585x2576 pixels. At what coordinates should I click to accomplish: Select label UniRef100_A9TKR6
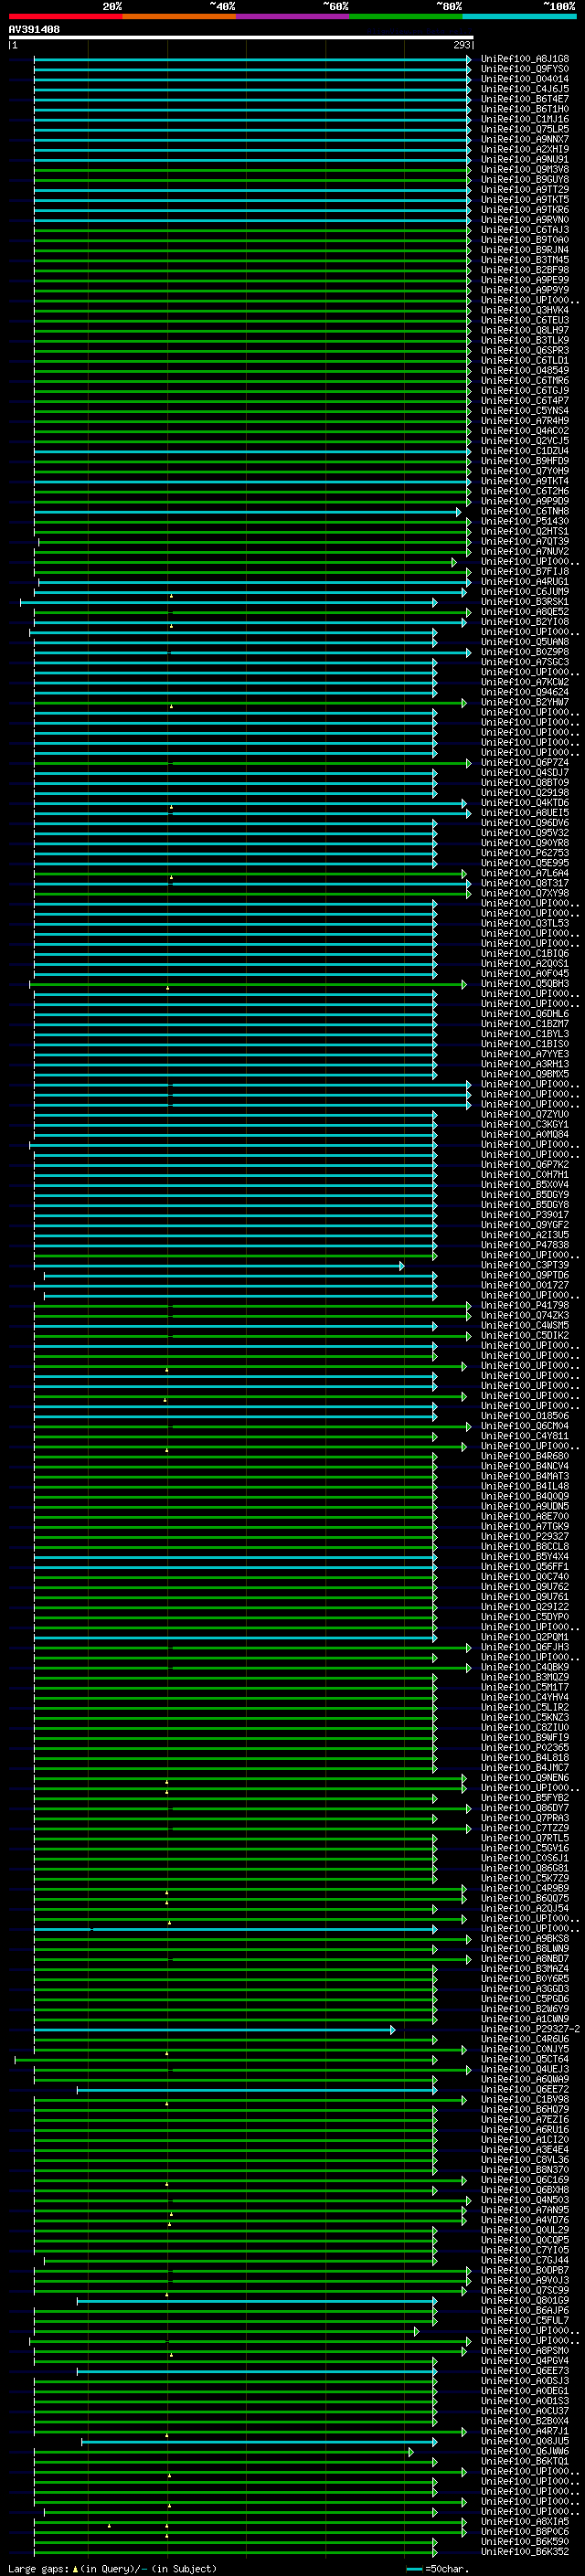coord(525,210)
